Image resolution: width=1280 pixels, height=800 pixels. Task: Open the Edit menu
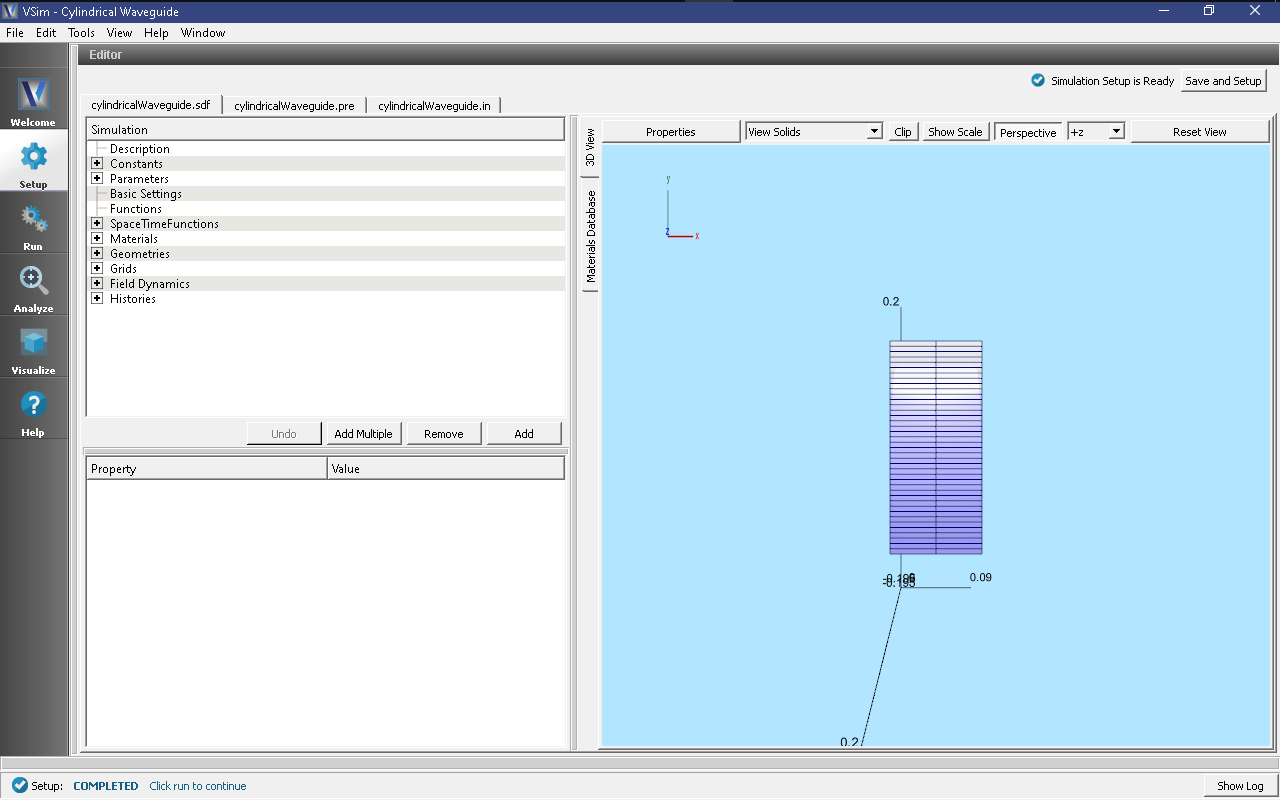(46, 33)
